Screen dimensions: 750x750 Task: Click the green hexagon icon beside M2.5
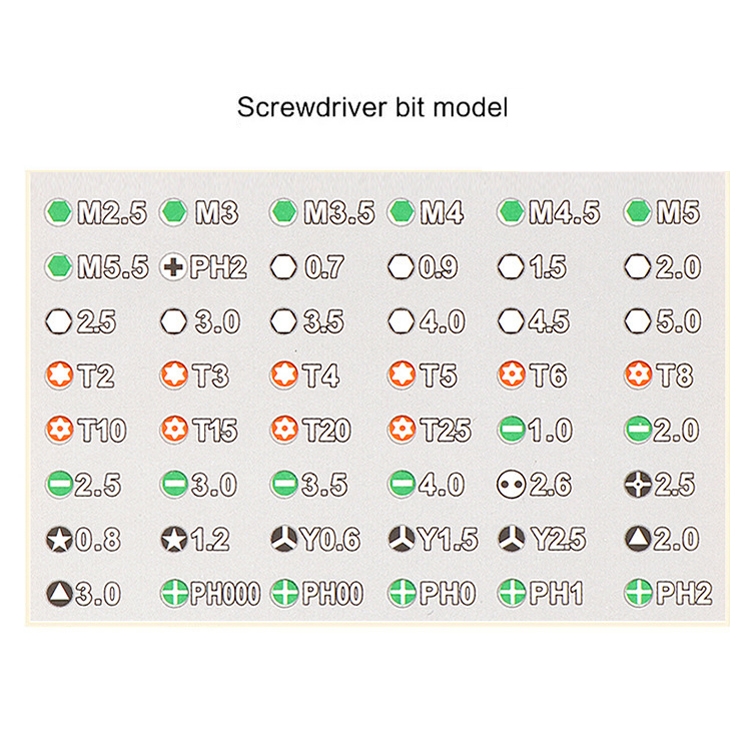pos(59,212)
